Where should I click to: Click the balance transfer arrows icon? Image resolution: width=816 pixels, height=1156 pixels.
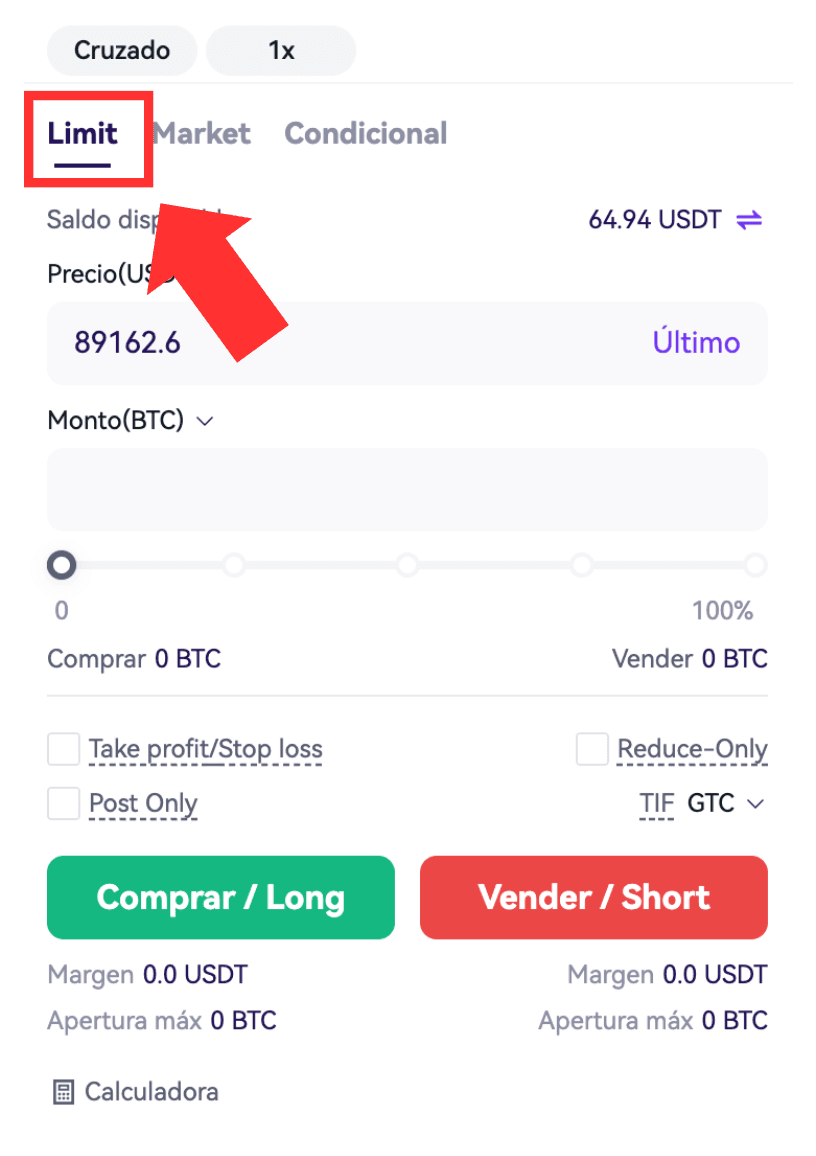tap(749, 220)
